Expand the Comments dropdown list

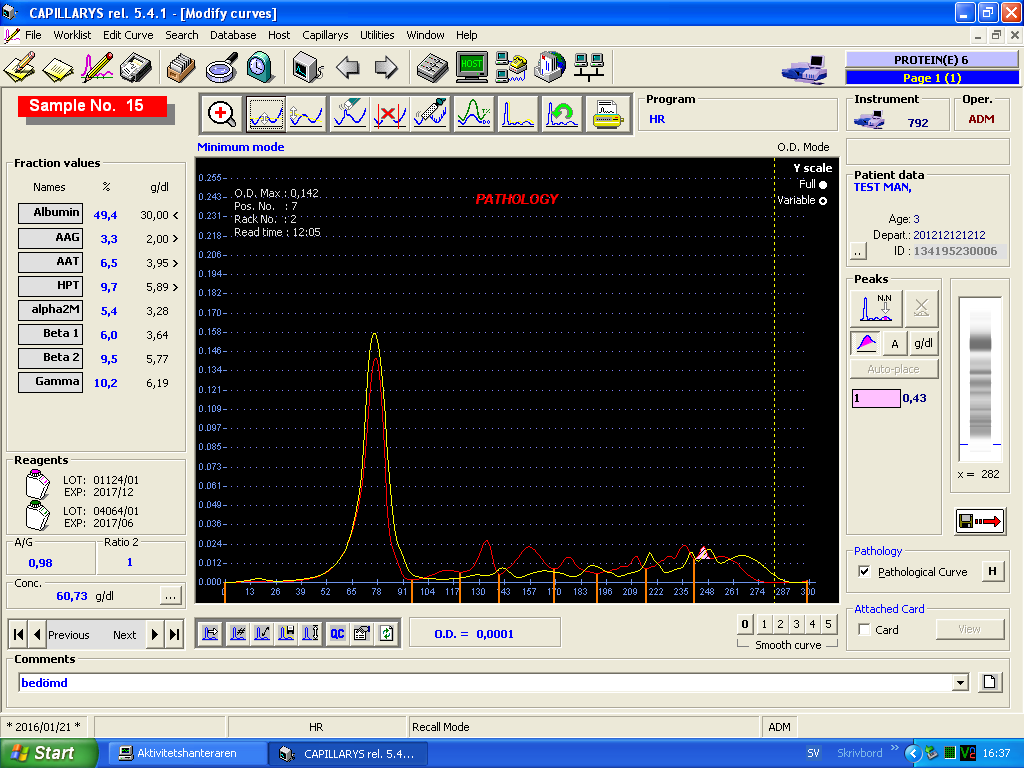coord(960,683)
